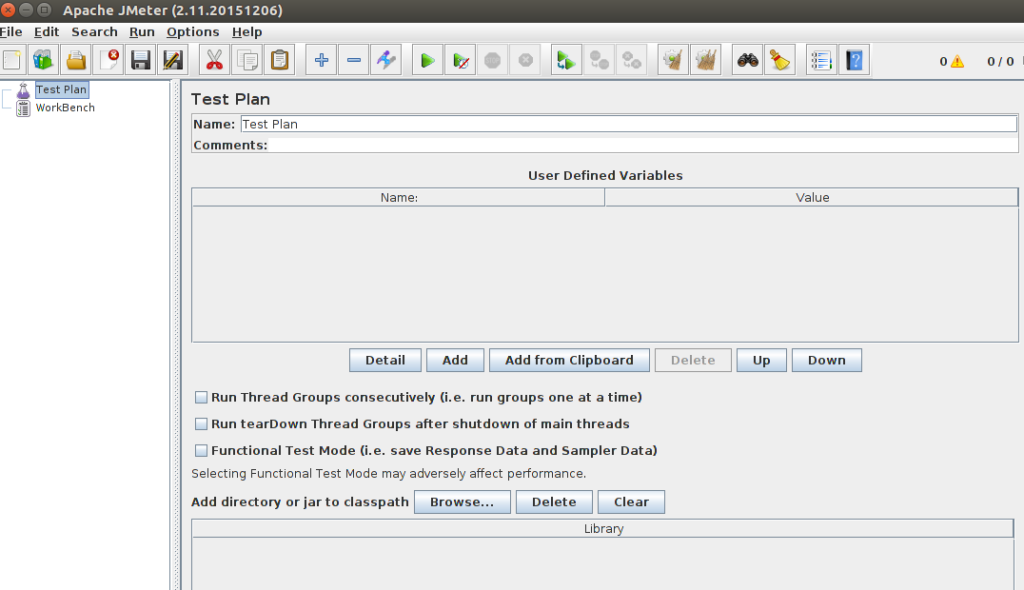Click the 0 / 0 thread count indicator
This screenshot has height=590, width=1024.
point(1000,61)
